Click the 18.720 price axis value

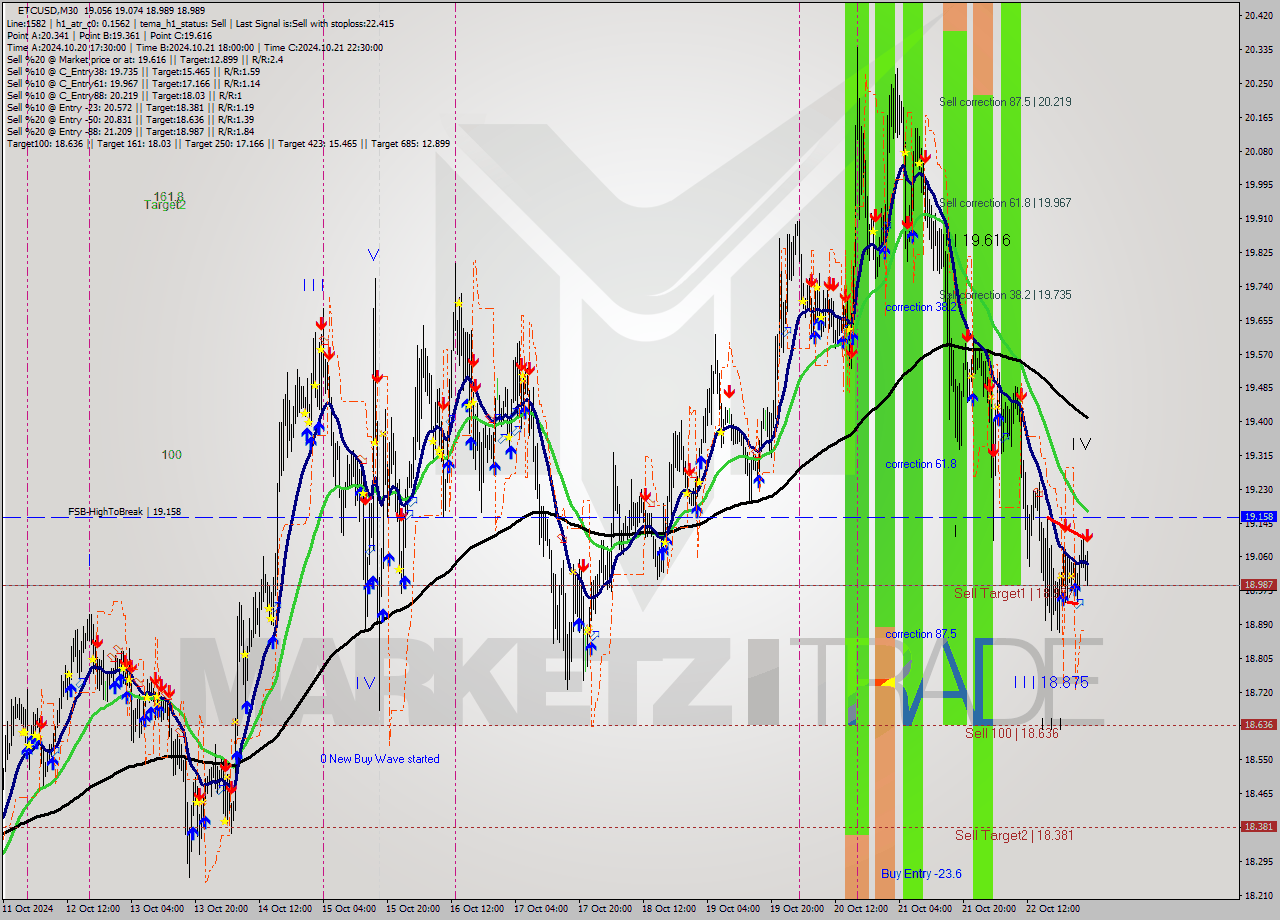pos(1257,692)
